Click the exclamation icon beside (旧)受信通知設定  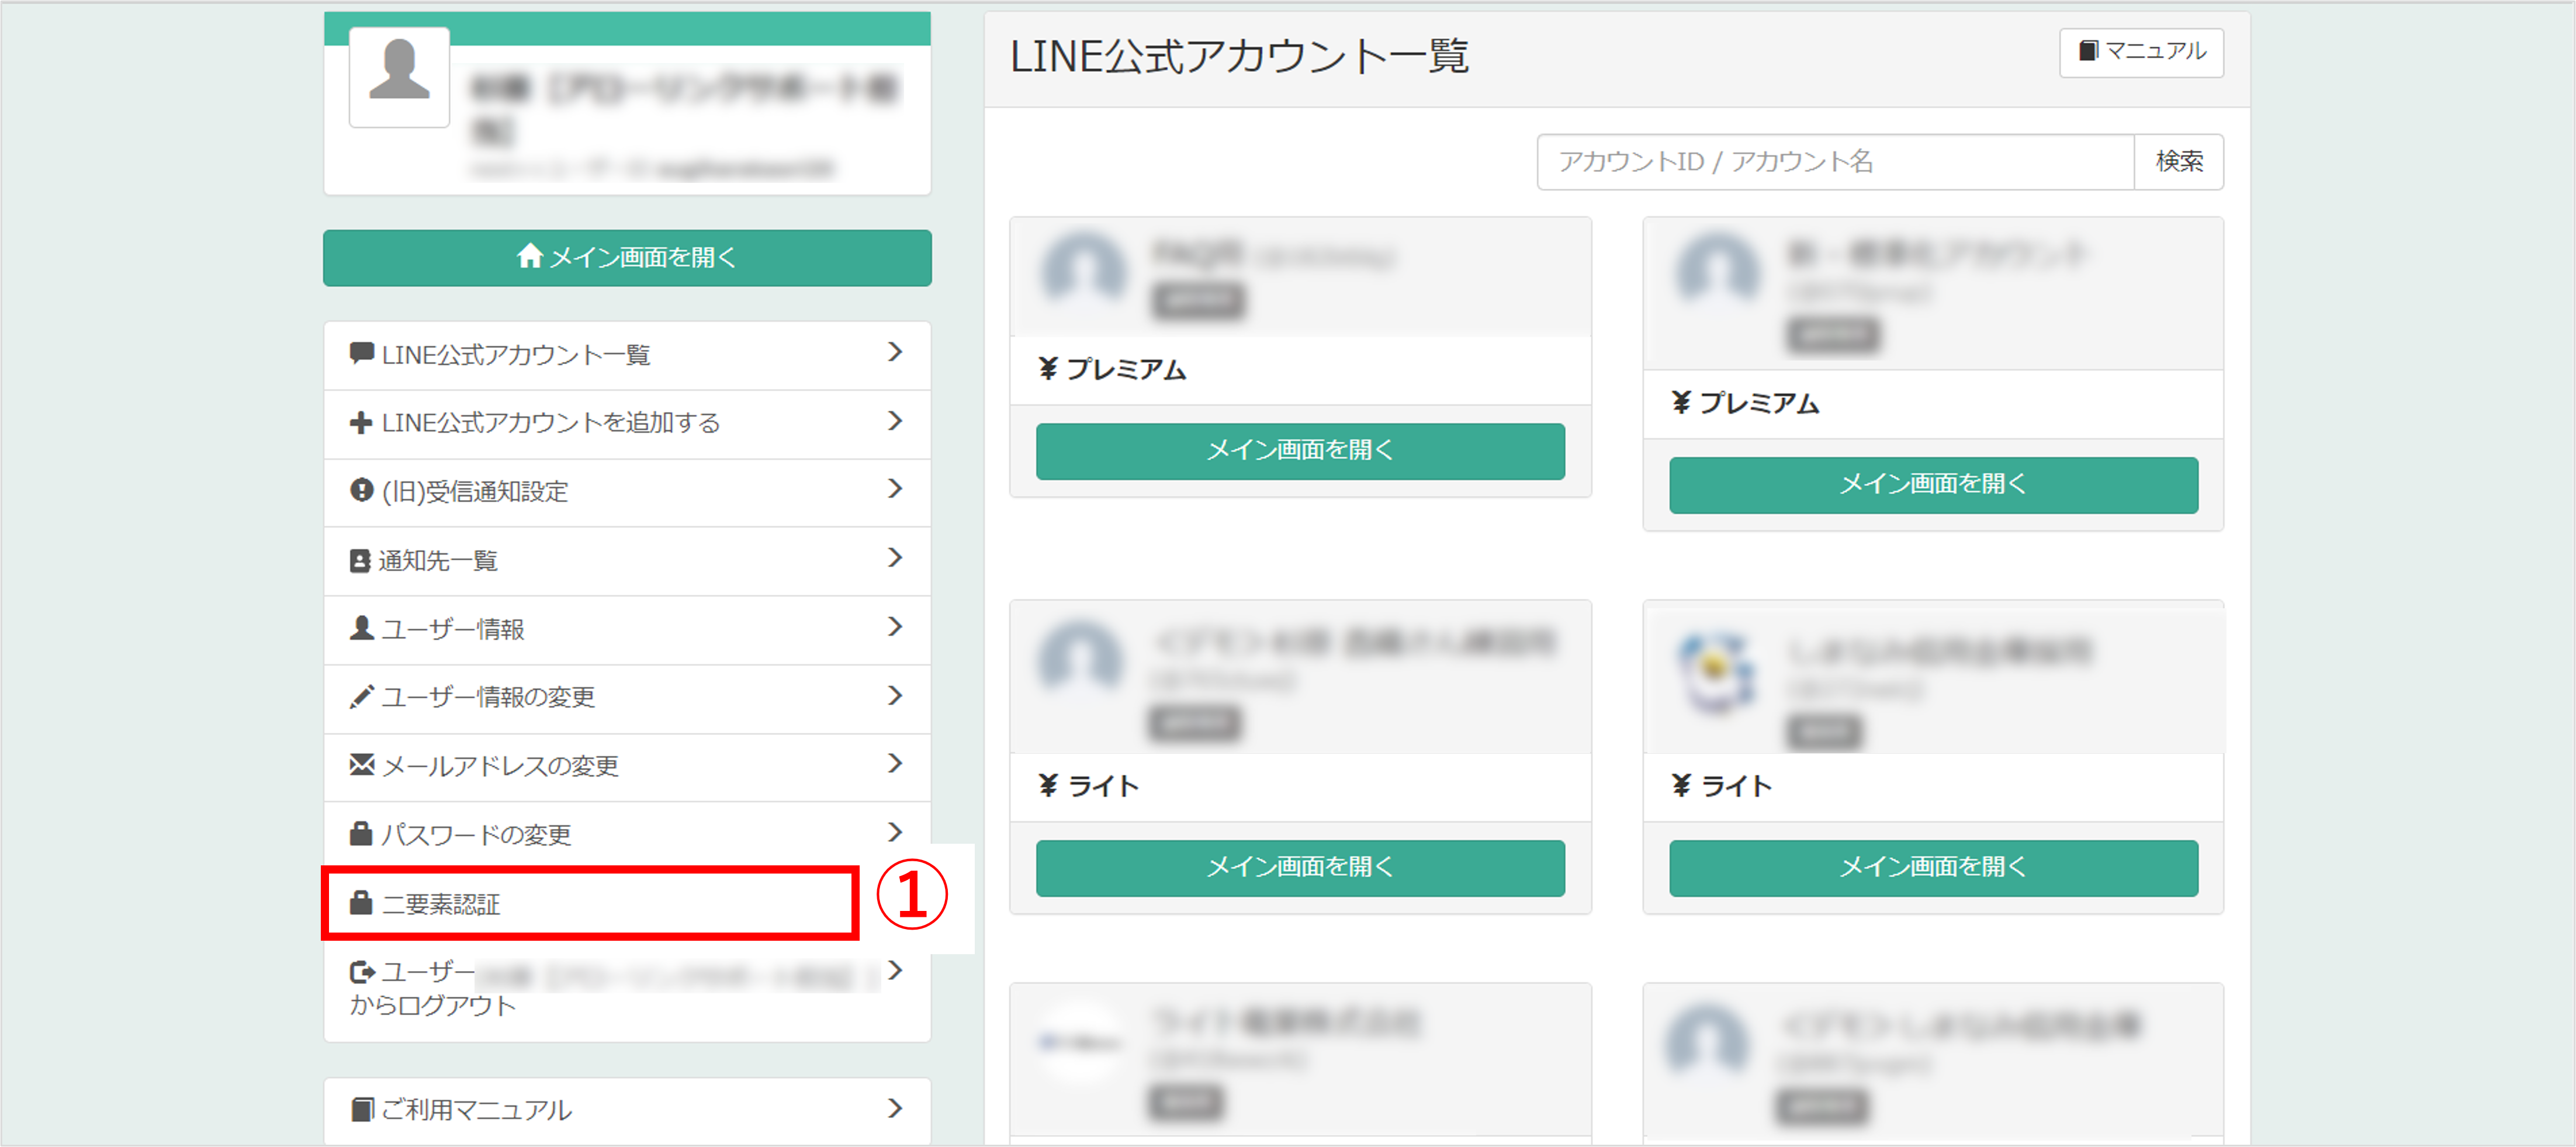pos(361,490)
